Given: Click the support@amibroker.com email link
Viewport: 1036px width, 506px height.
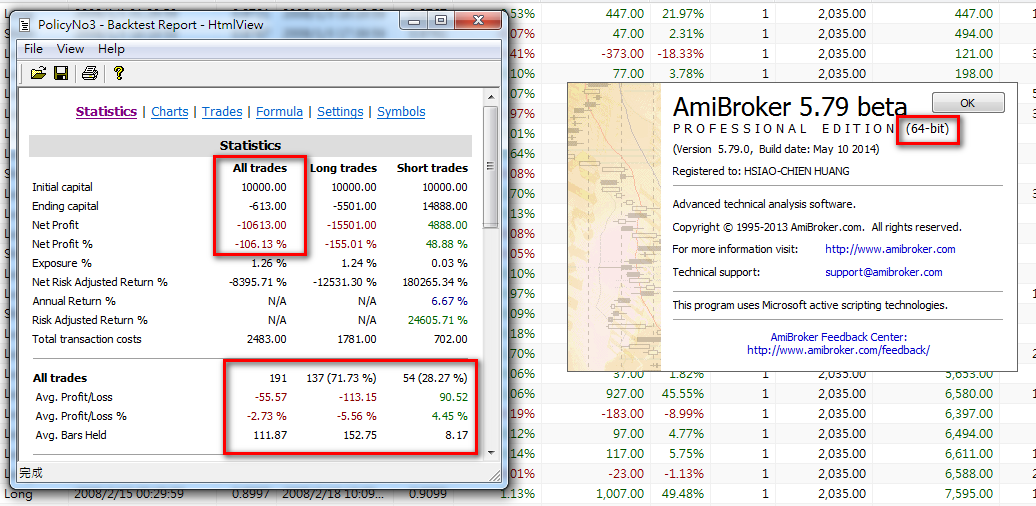Looking at the screenshot, I should coord(884,272).
